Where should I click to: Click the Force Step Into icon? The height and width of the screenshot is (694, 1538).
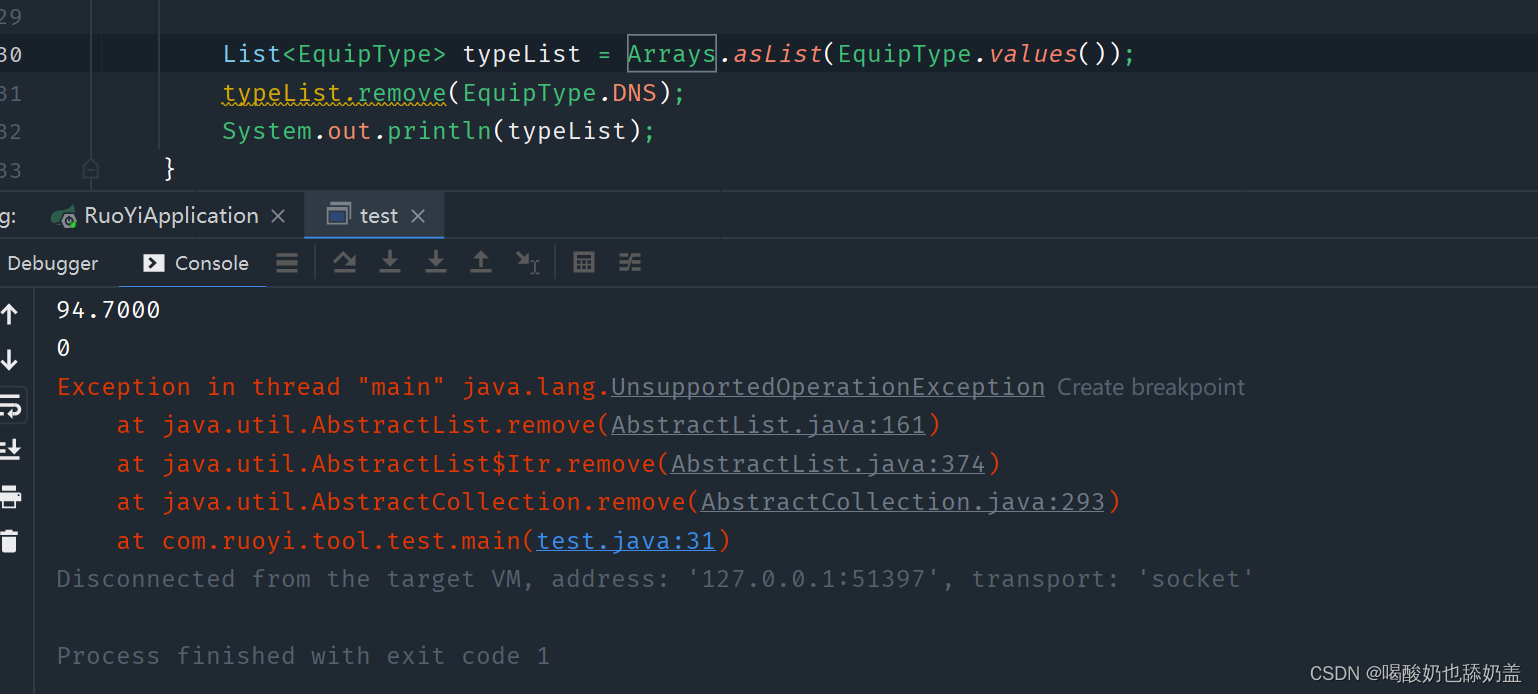(435, 262)
